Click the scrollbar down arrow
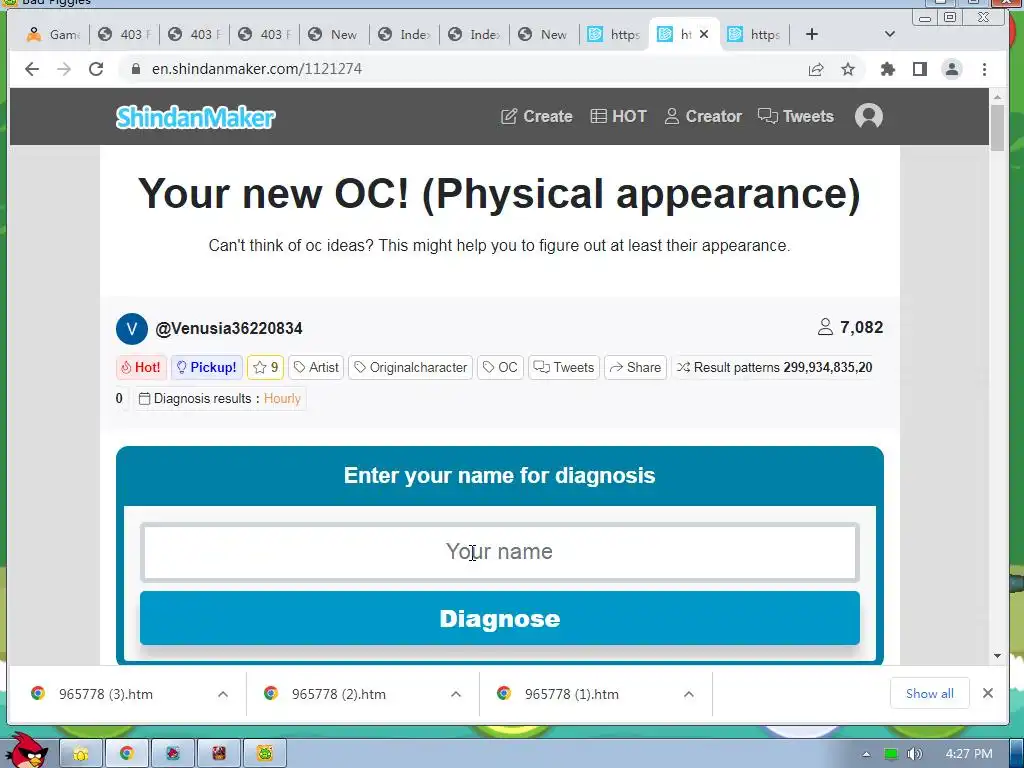The image size is (1024, 768). coord(997,656)
